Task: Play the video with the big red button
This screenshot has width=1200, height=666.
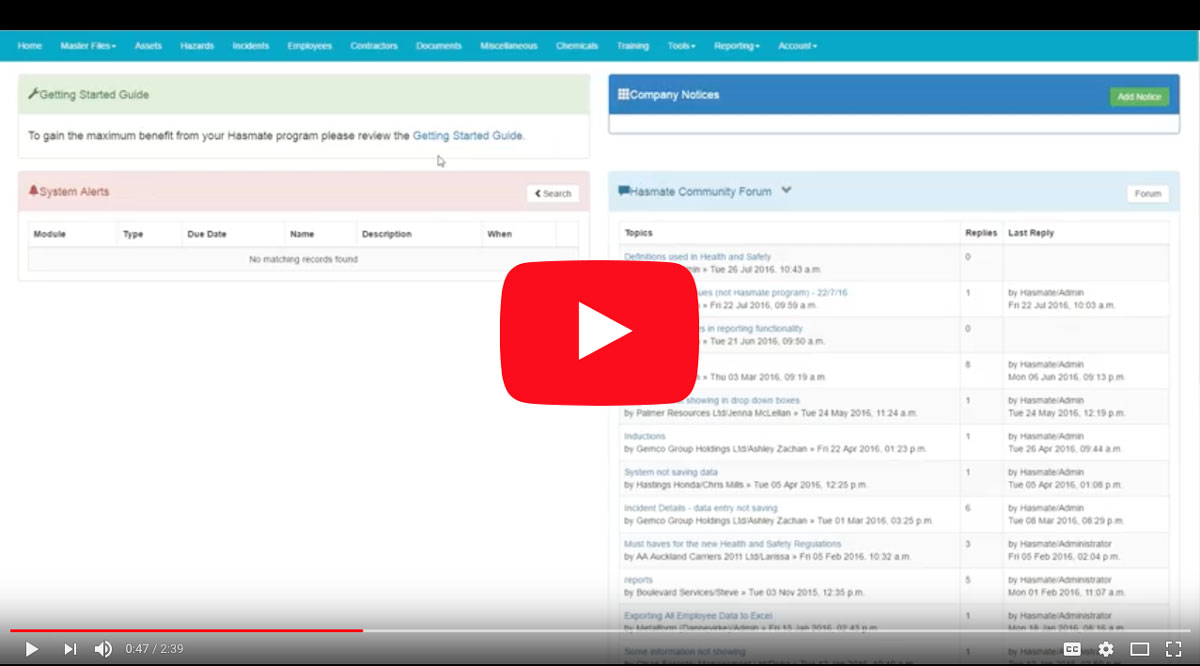Action: coord(600,332)
